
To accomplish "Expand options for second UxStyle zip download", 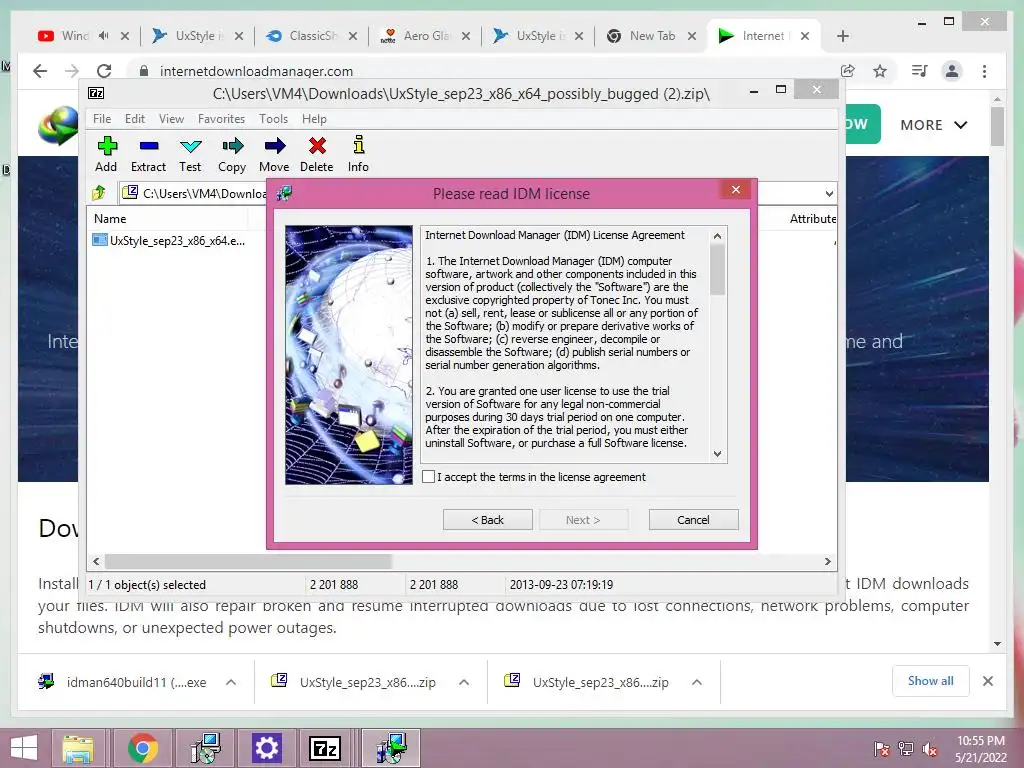I will coord(697,682).
